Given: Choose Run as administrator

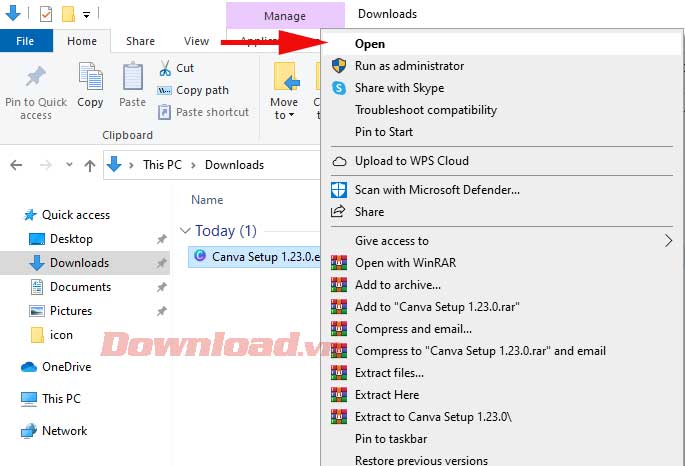Looking at the screenshot, I should point(502,66).
